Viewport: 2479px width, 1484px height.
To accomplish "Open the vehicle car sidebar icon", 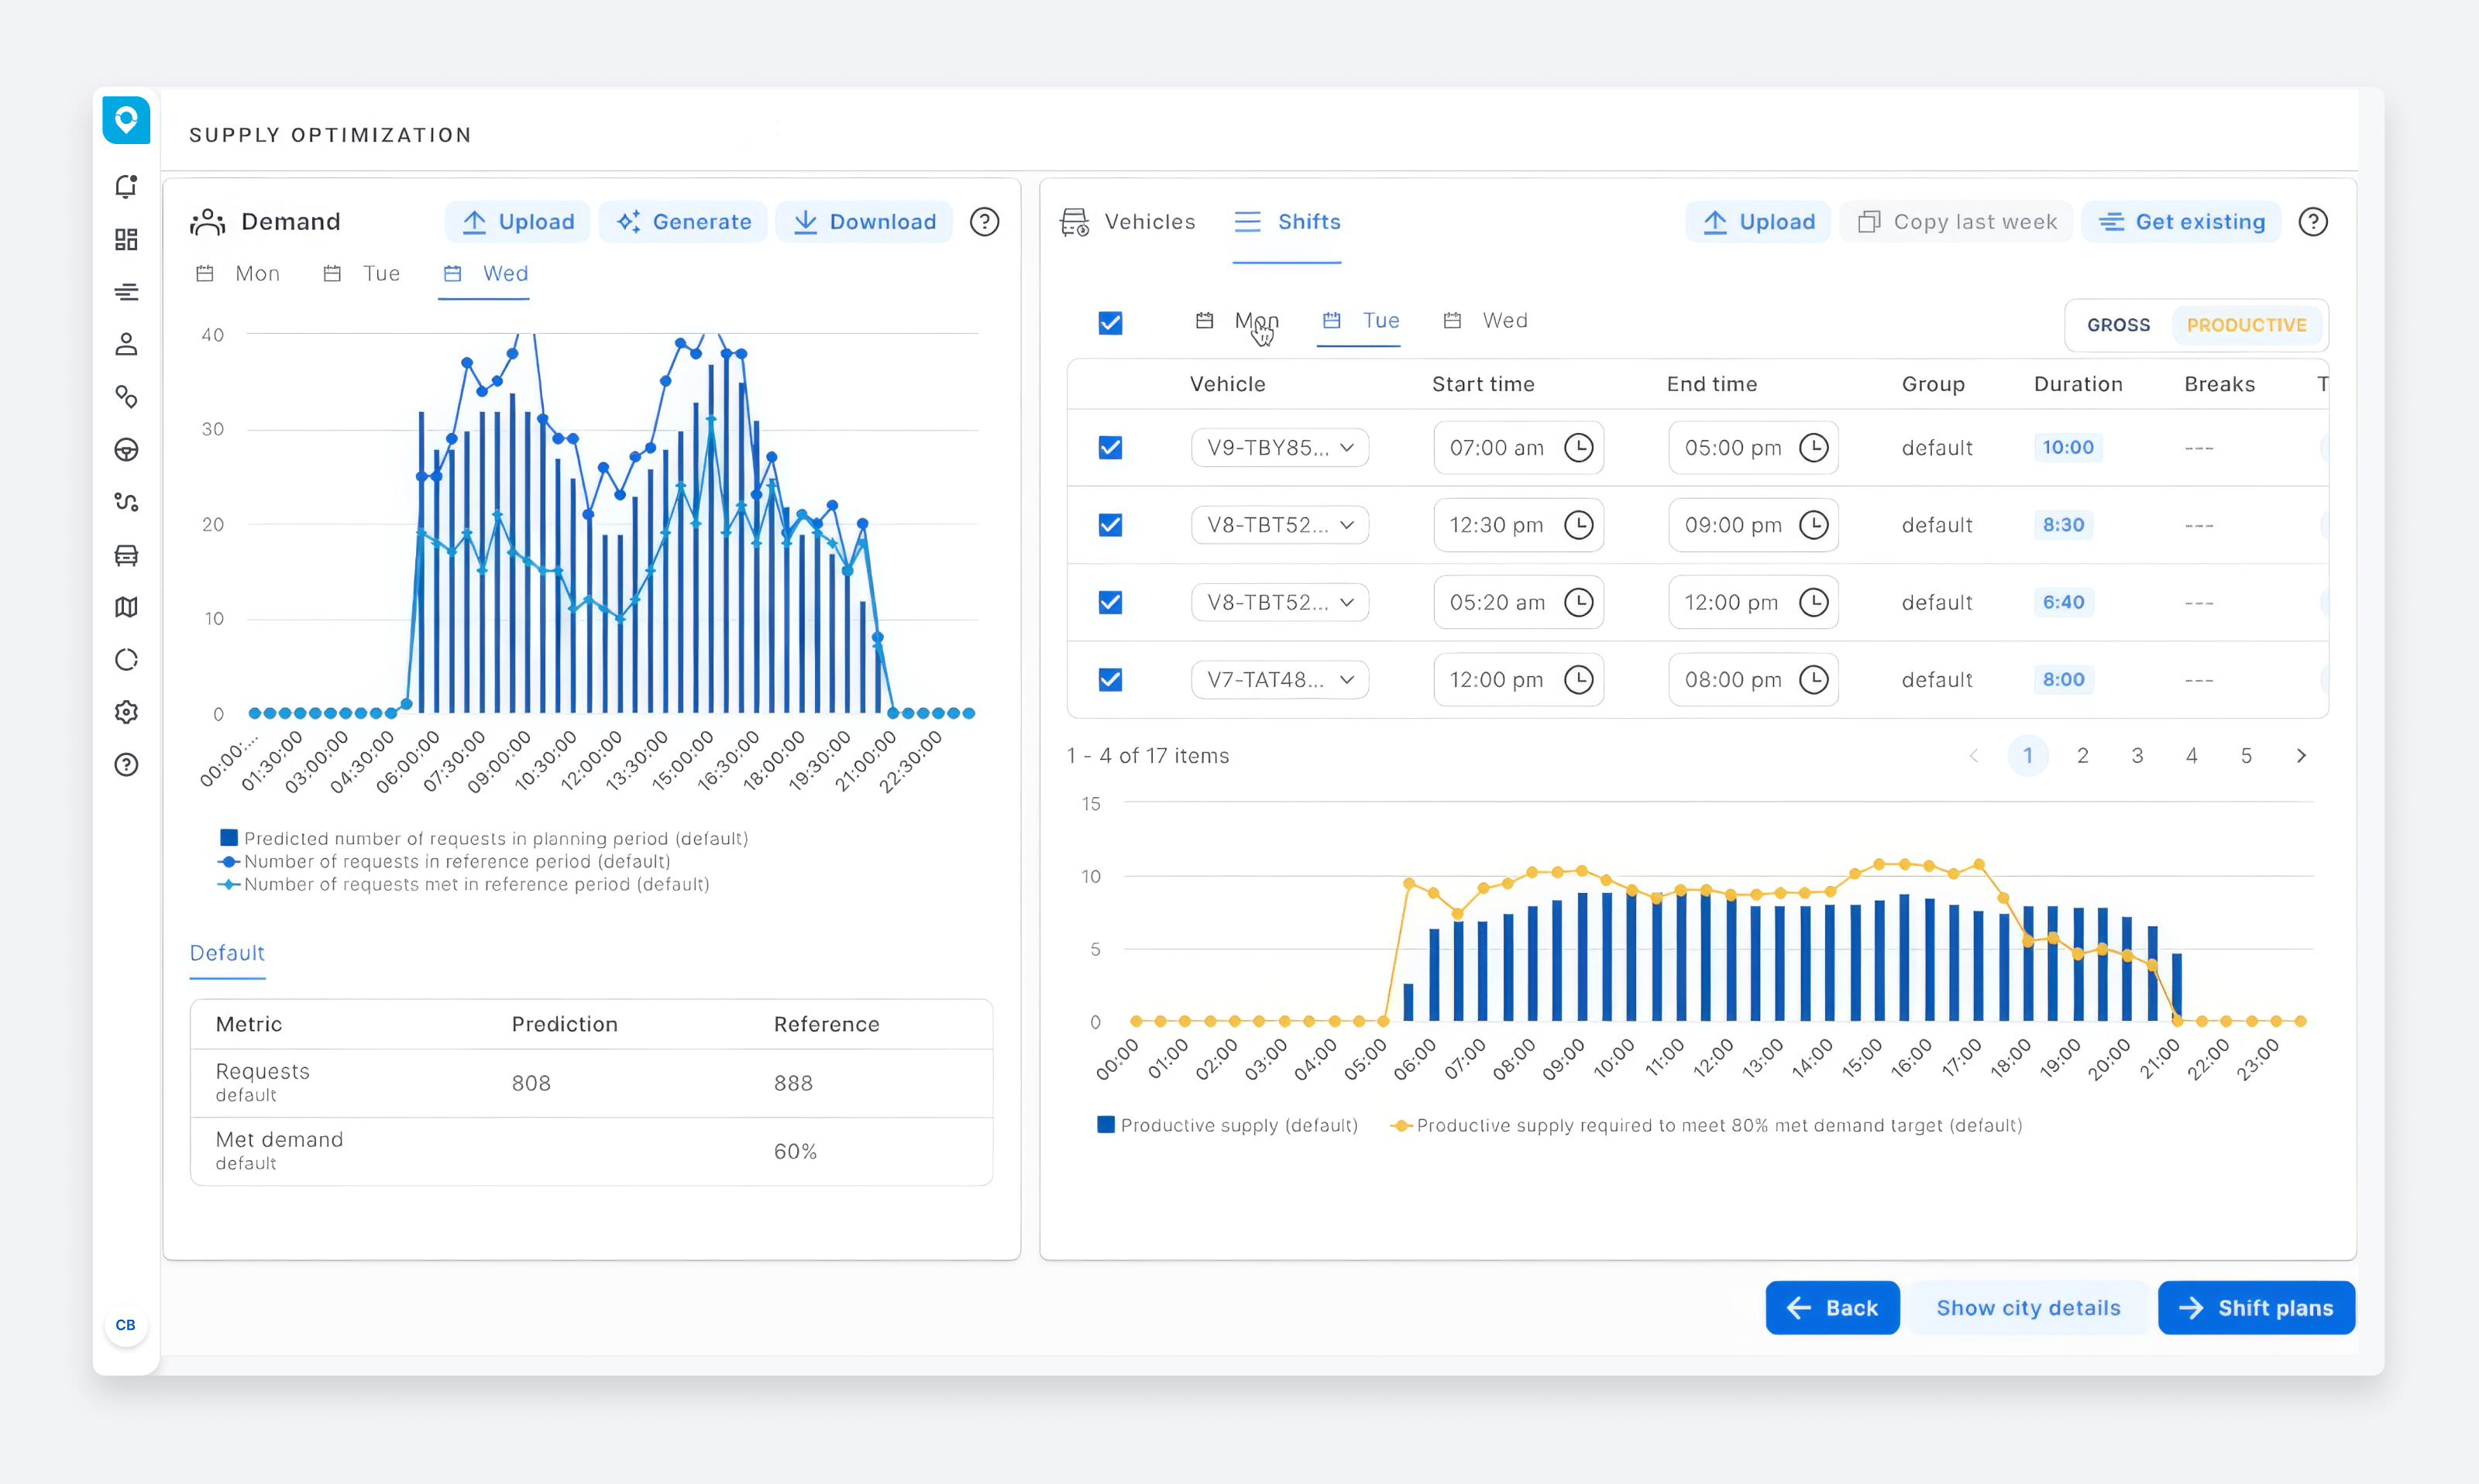I will (126, 555).
